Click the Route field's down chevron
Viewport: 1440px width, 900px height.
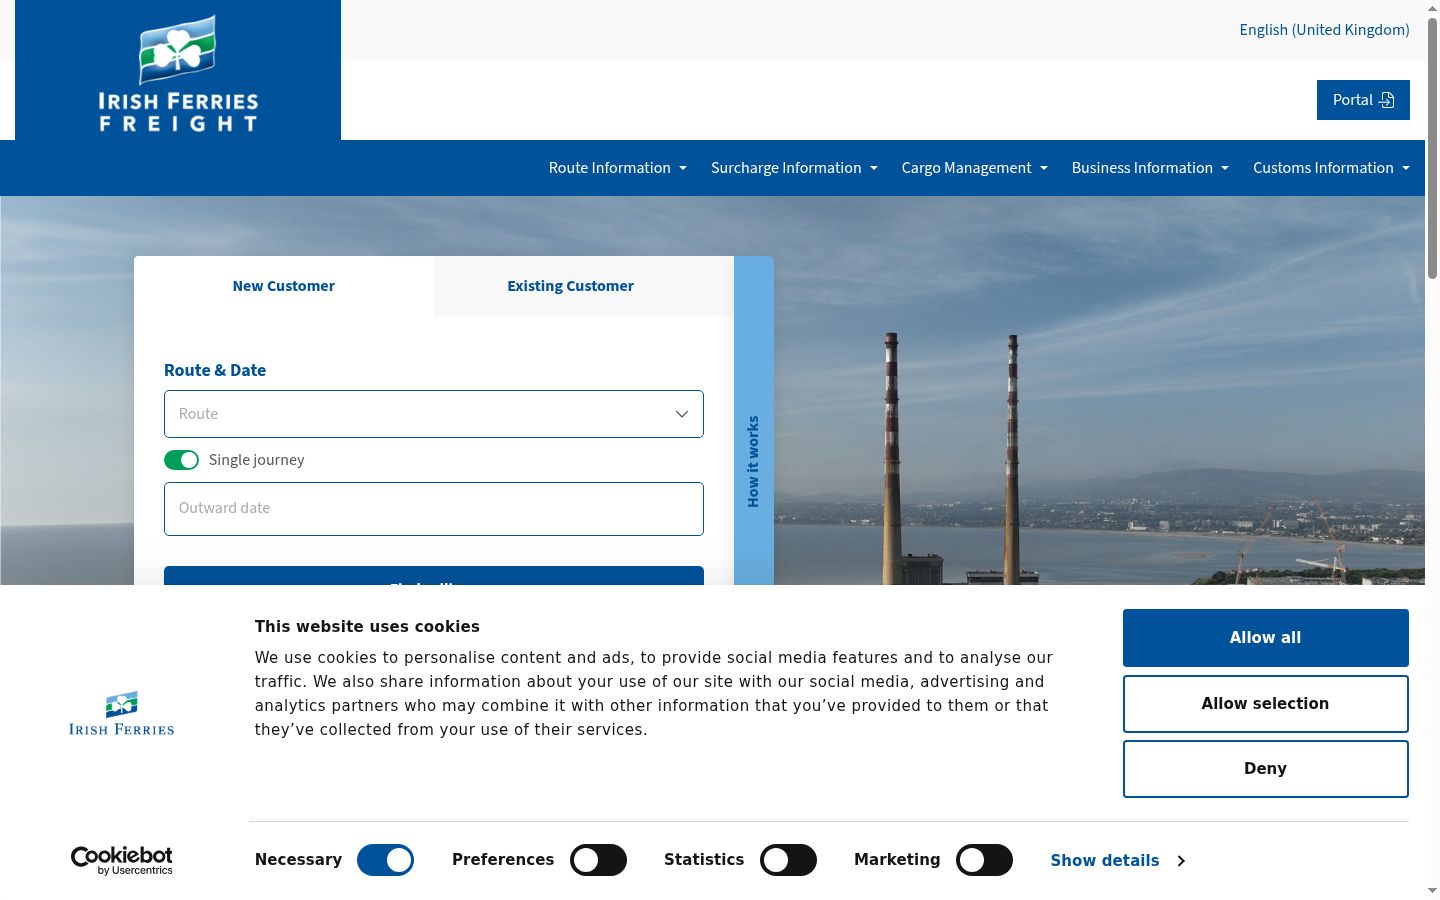[682, 414]
